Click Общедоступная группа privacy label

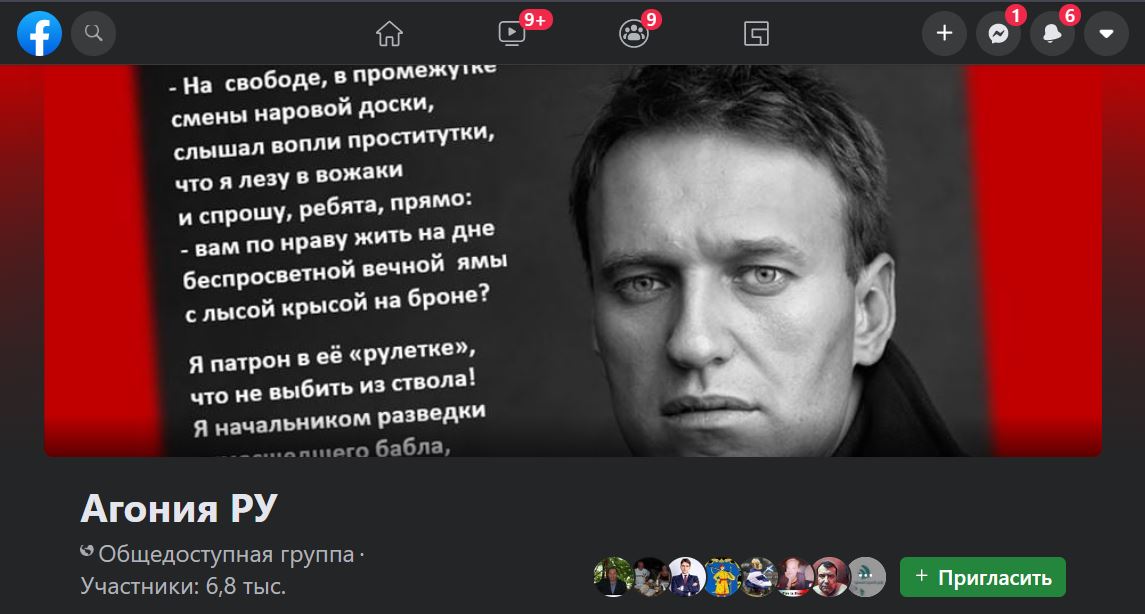[x=226, y=554]
